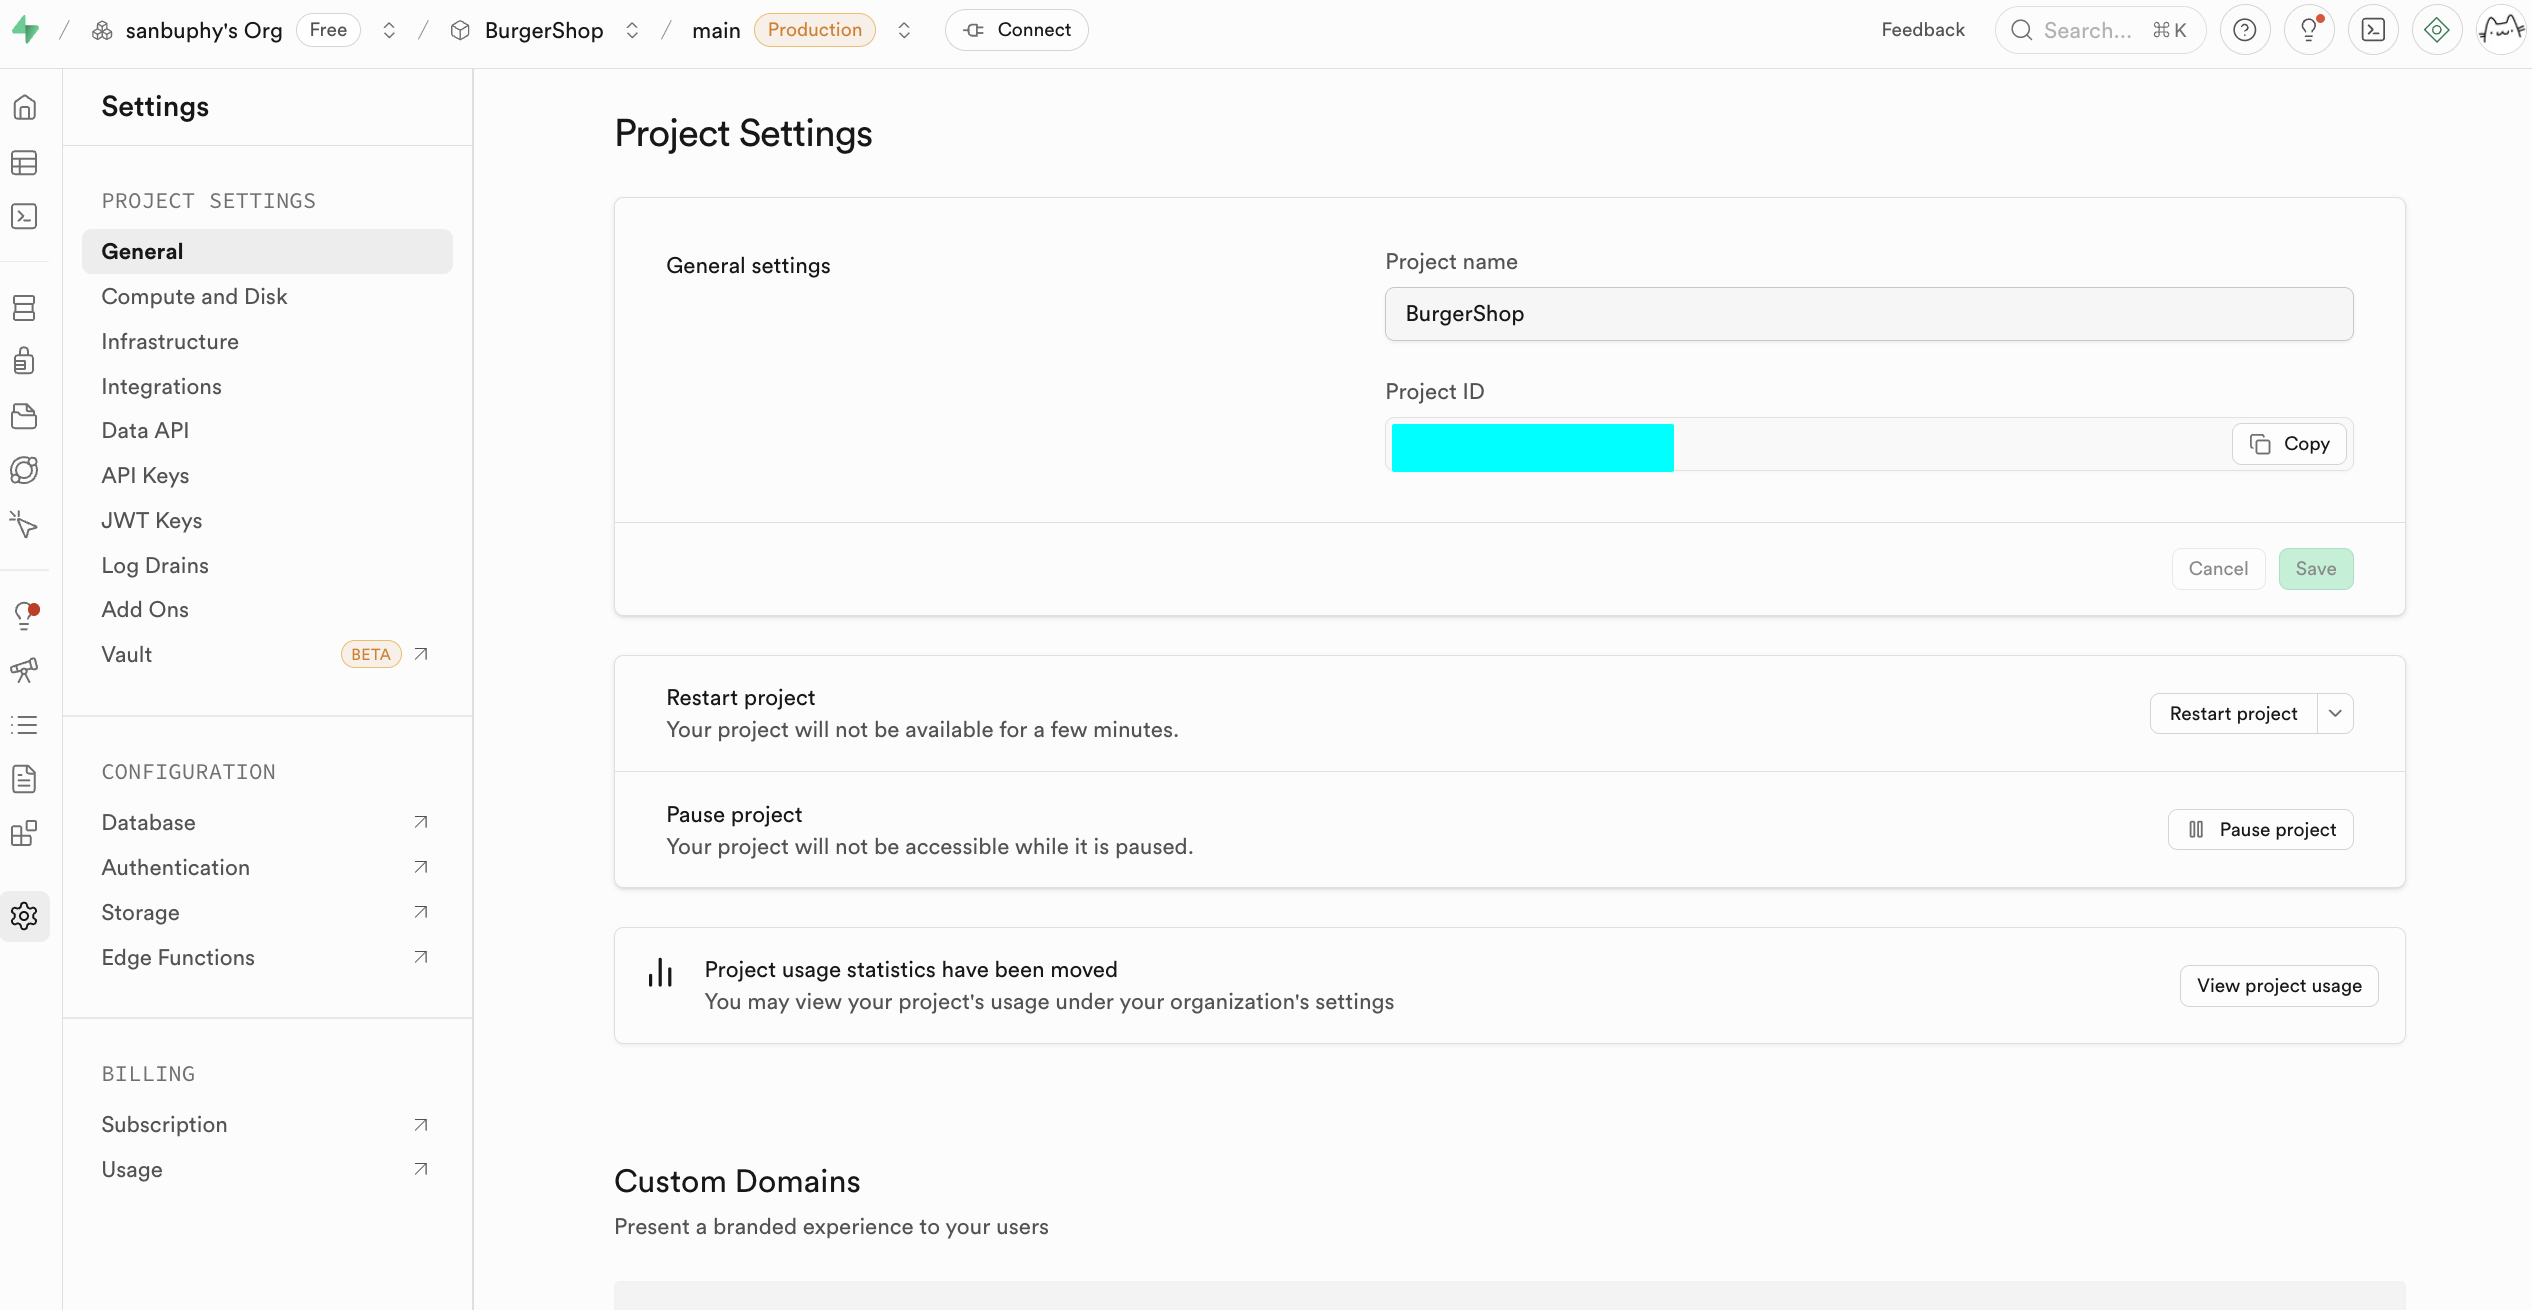Expand the main branch selector
Screen dimensions: 2532x1310
point(904,30)
